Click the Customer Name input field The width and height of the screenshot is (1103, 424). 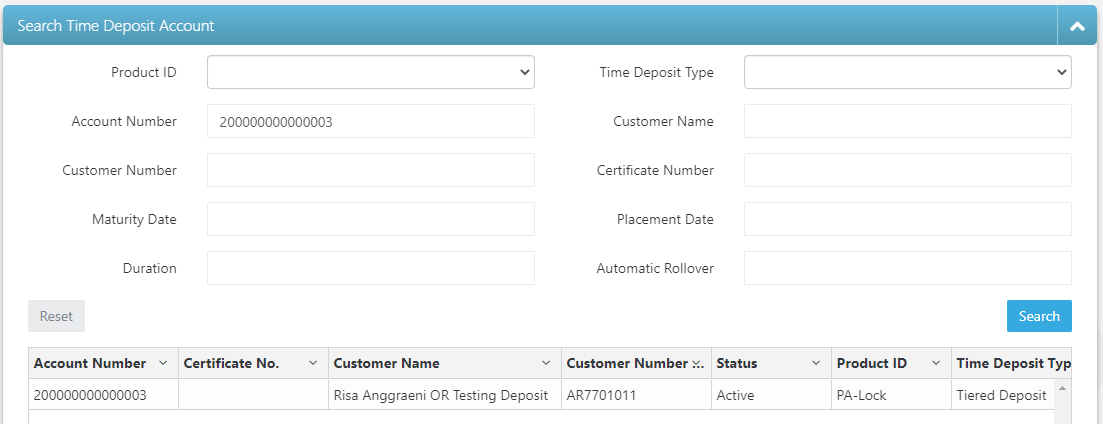tap(907, 121)
